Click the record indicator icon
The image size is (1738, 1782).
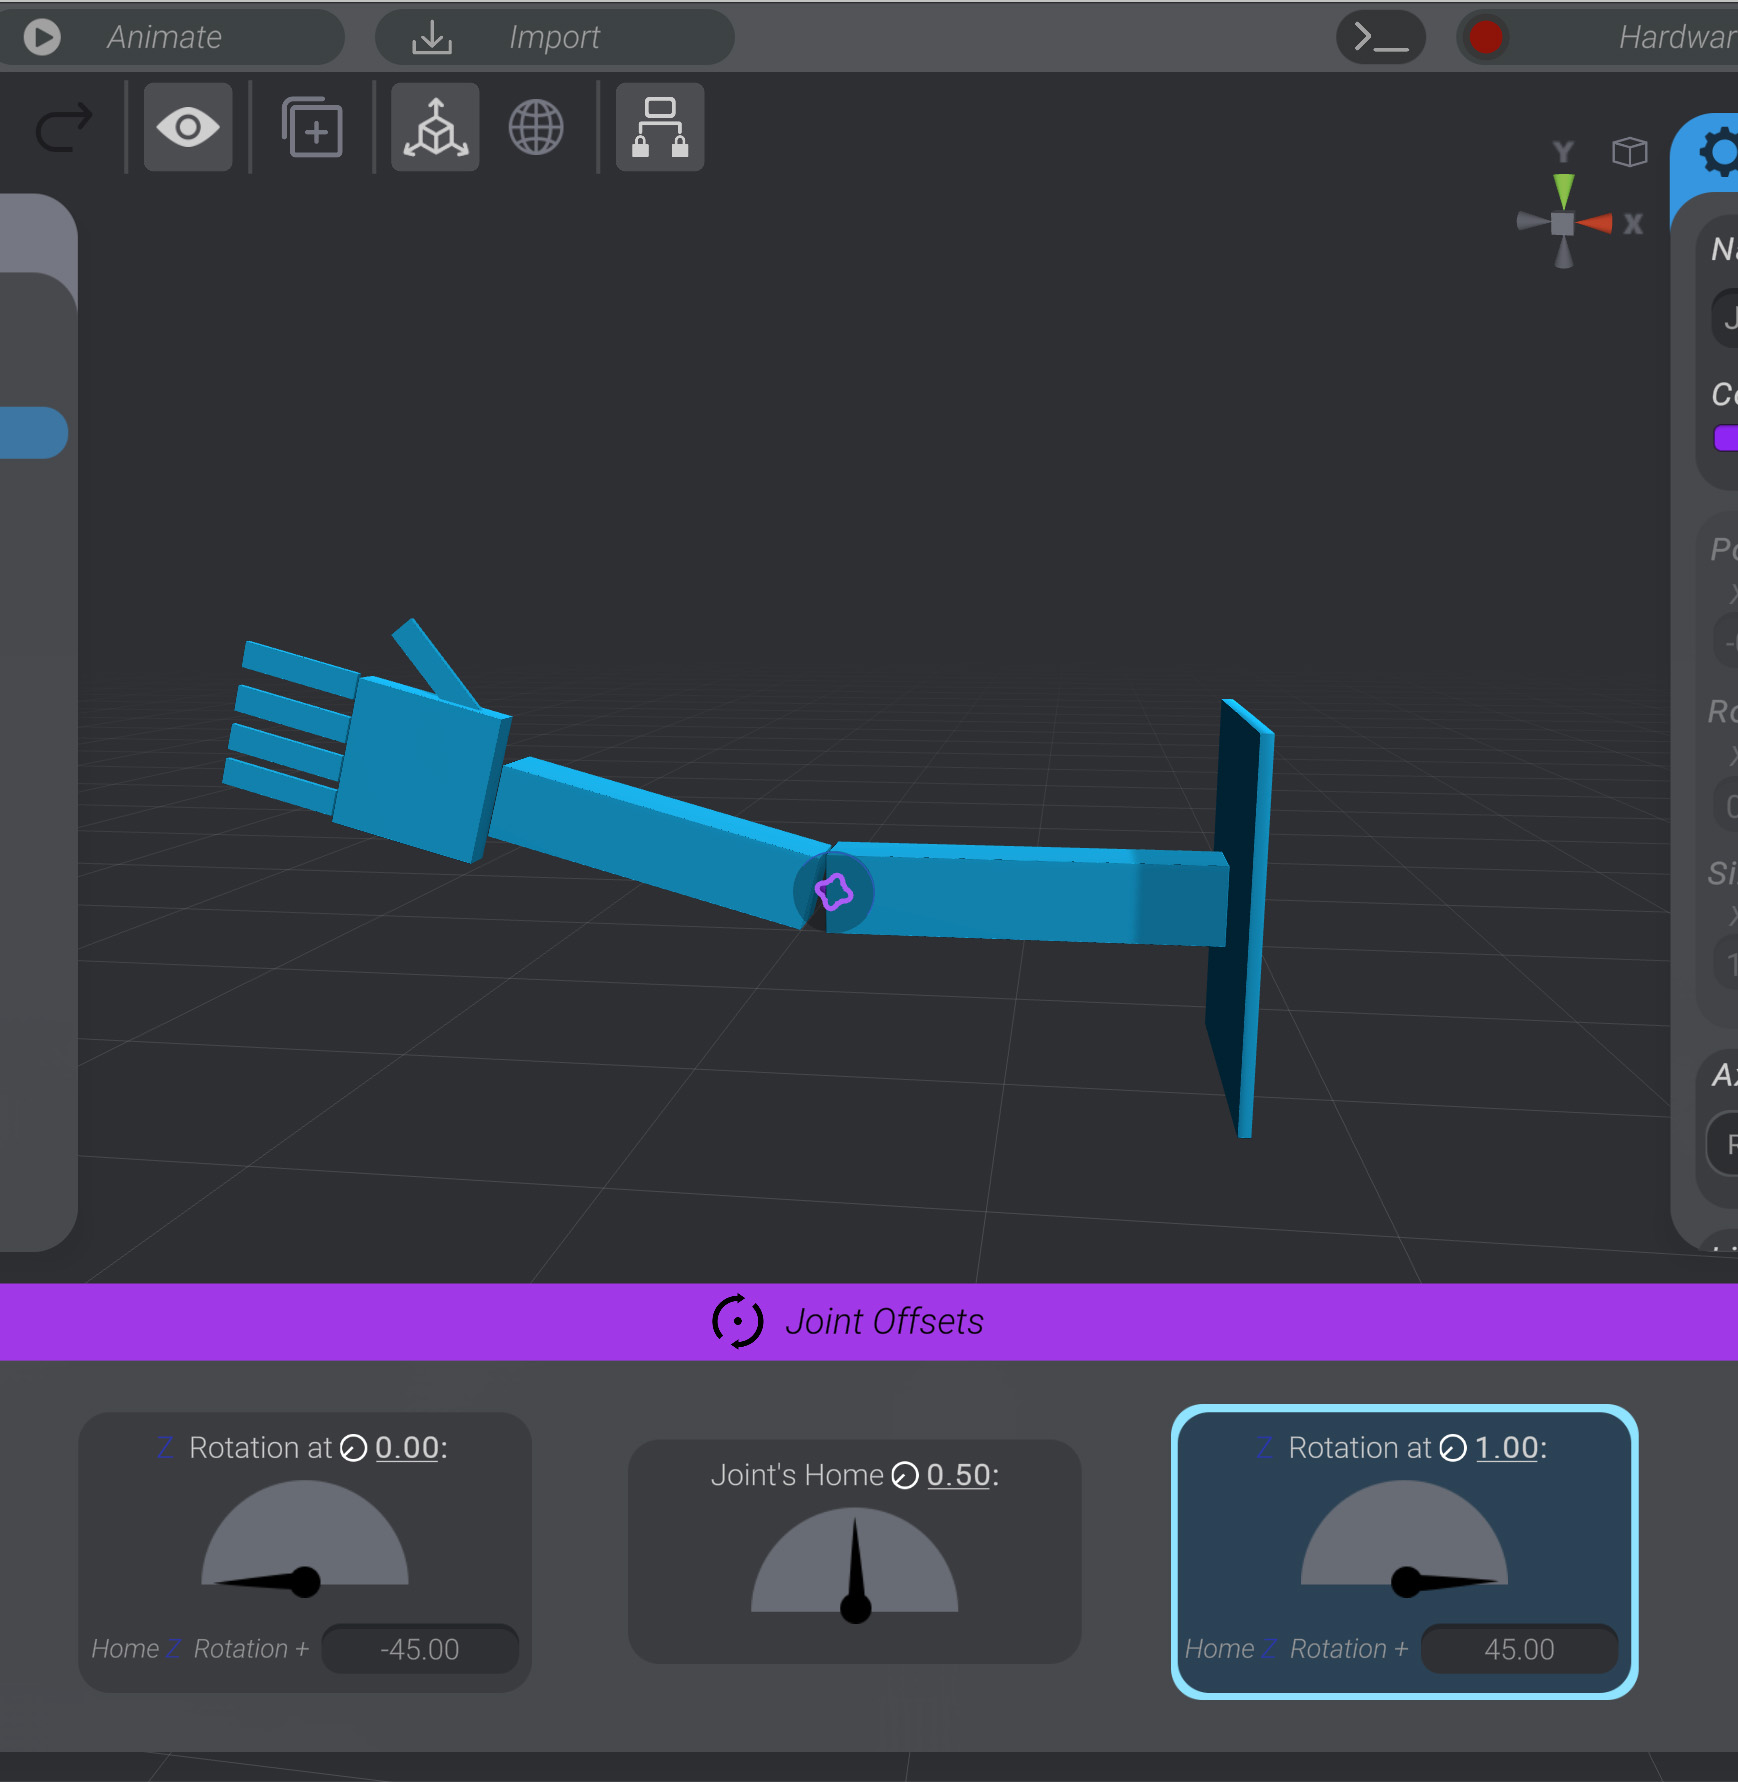click(x=1484, y=37)
